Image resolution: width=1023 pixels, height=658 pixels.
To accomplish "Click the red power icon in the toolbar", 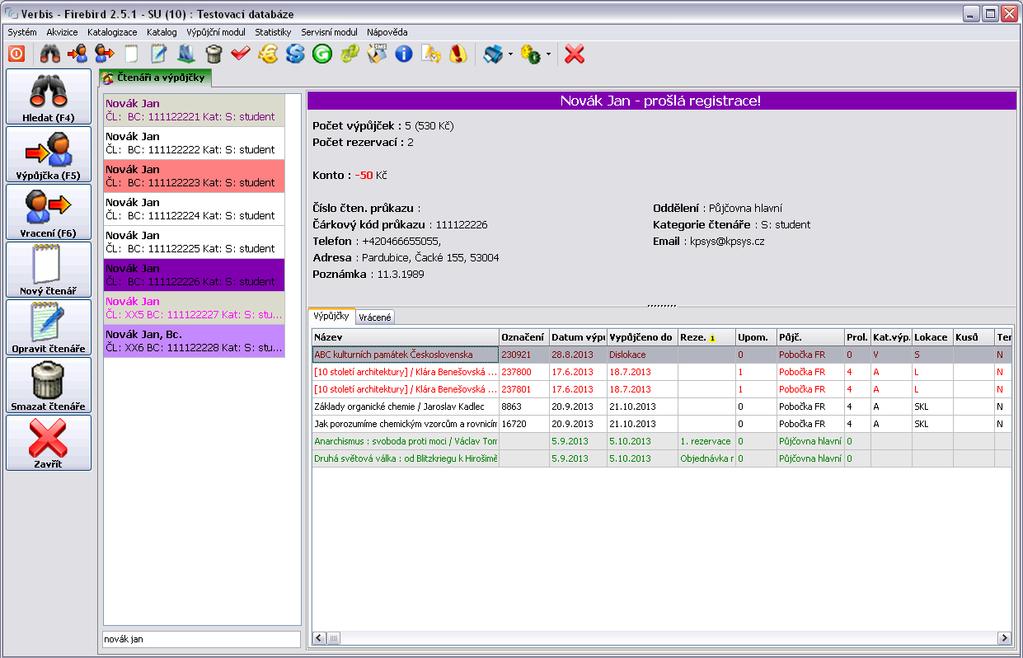I will point(16,54).
